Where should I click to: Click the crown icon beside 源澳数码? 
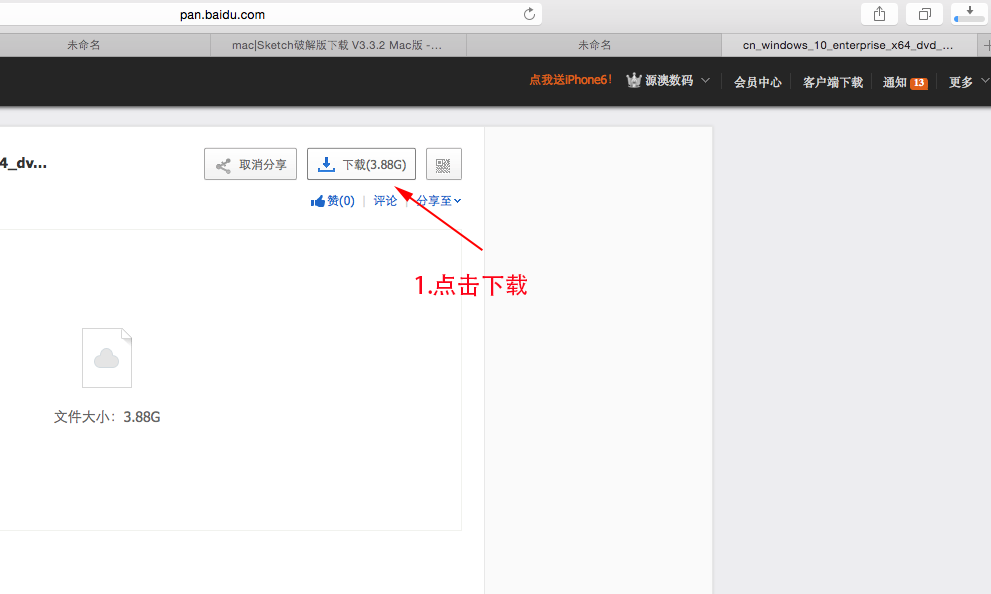tap(633, 80)
